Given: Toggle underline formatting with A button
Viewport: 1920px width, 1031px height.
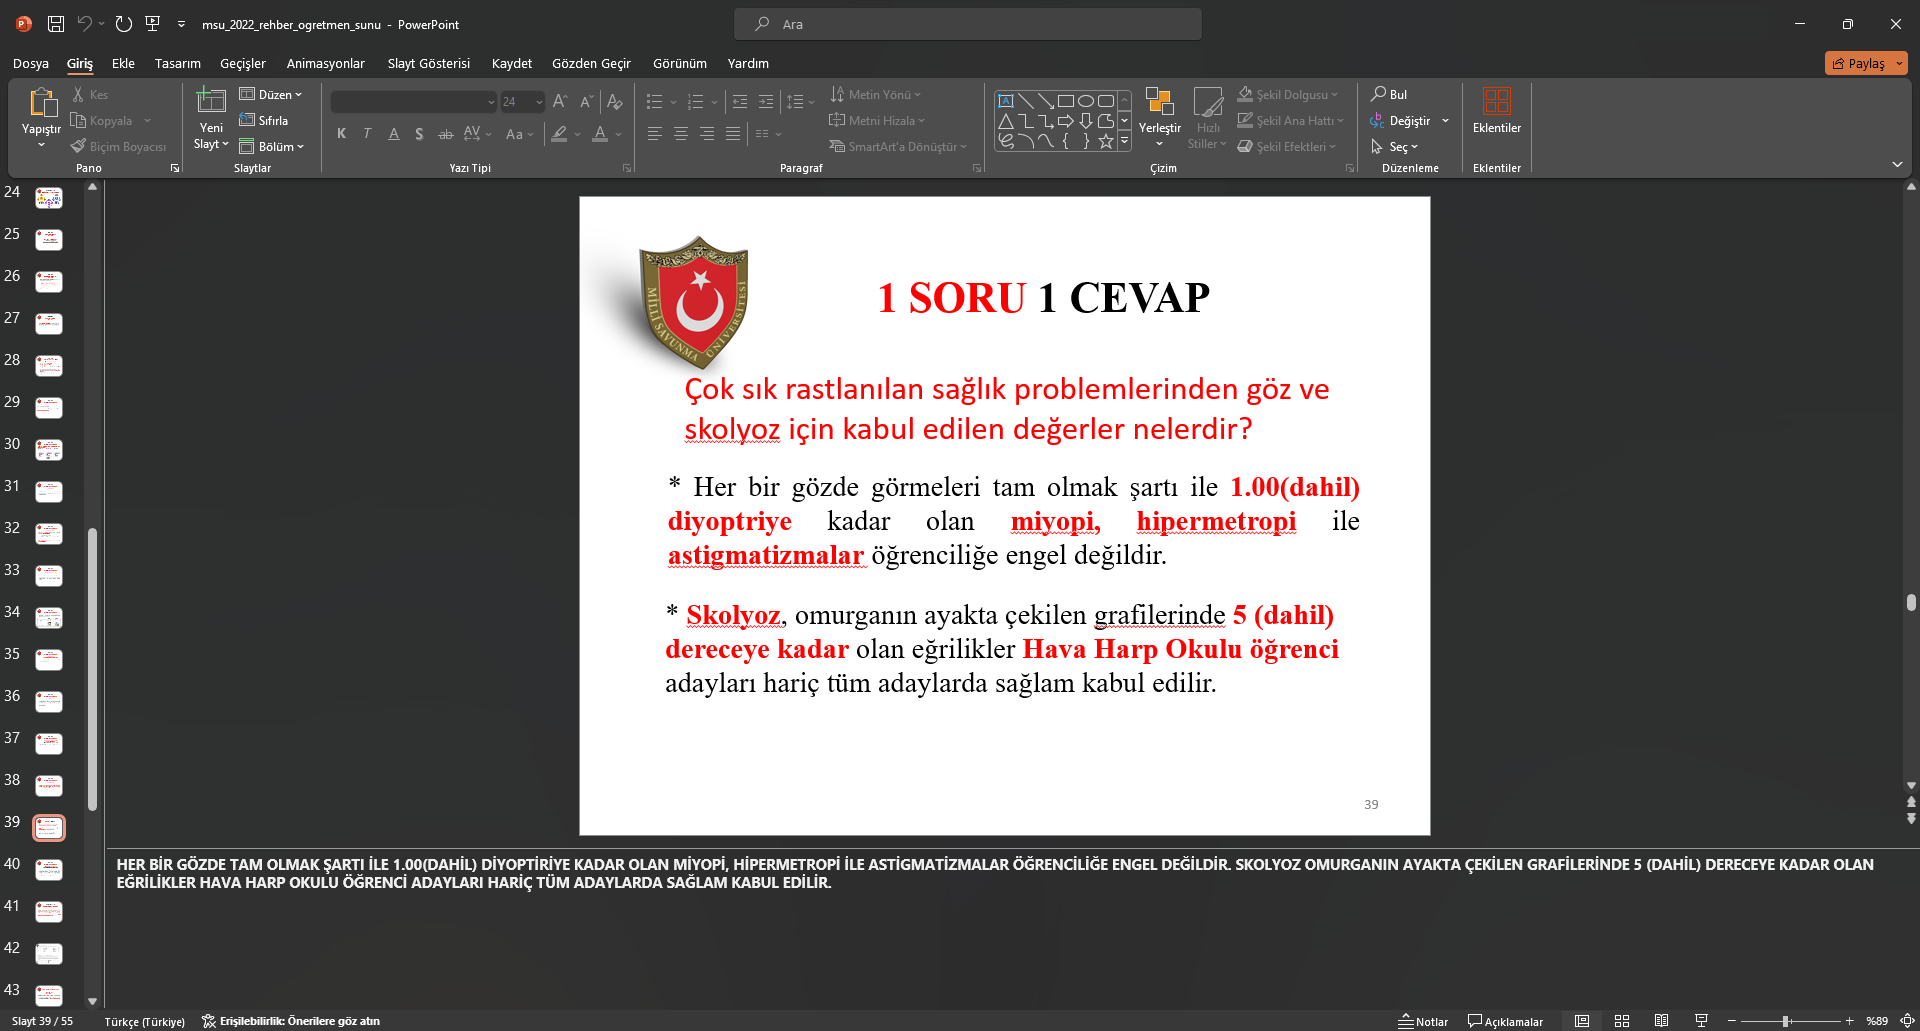Looking at the screenshot, I should point(393,133).
